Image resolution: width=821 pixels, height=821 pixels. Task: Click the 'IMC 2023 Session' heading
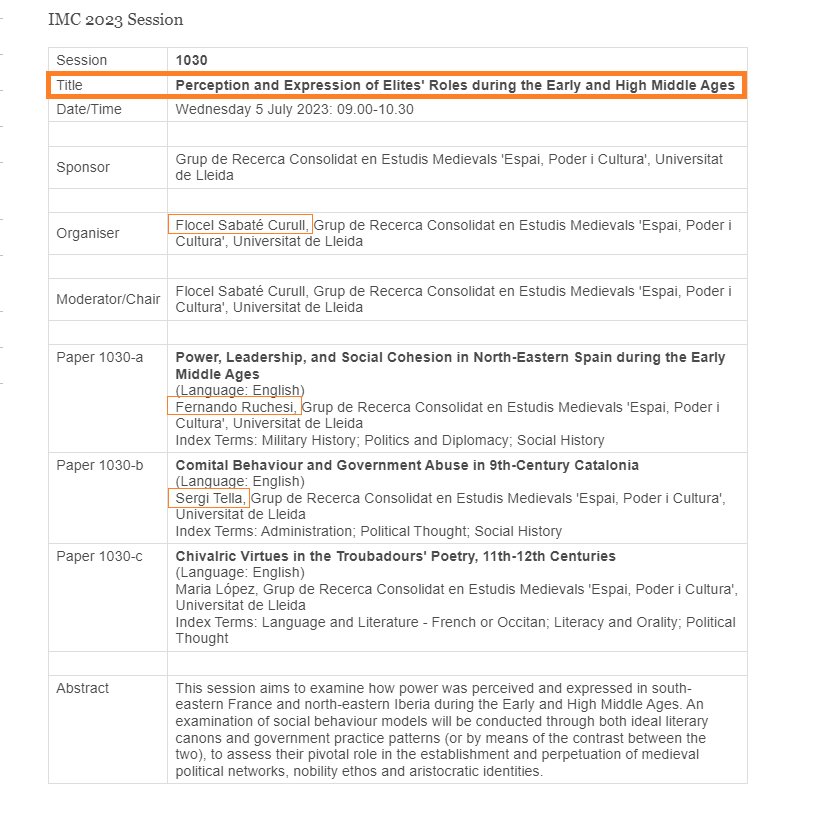click(x=116, y=20)
